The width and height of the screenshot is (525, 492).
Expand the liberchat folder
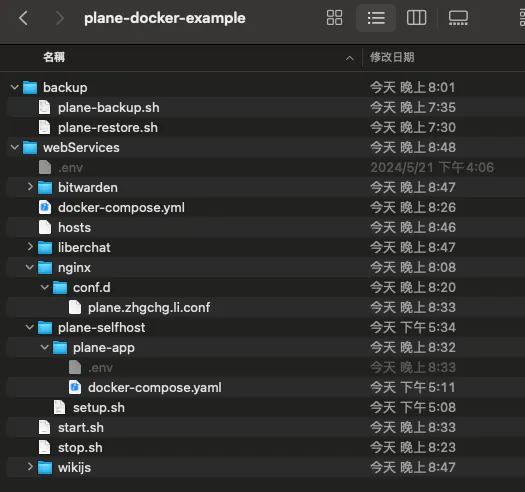pos(30,247)
